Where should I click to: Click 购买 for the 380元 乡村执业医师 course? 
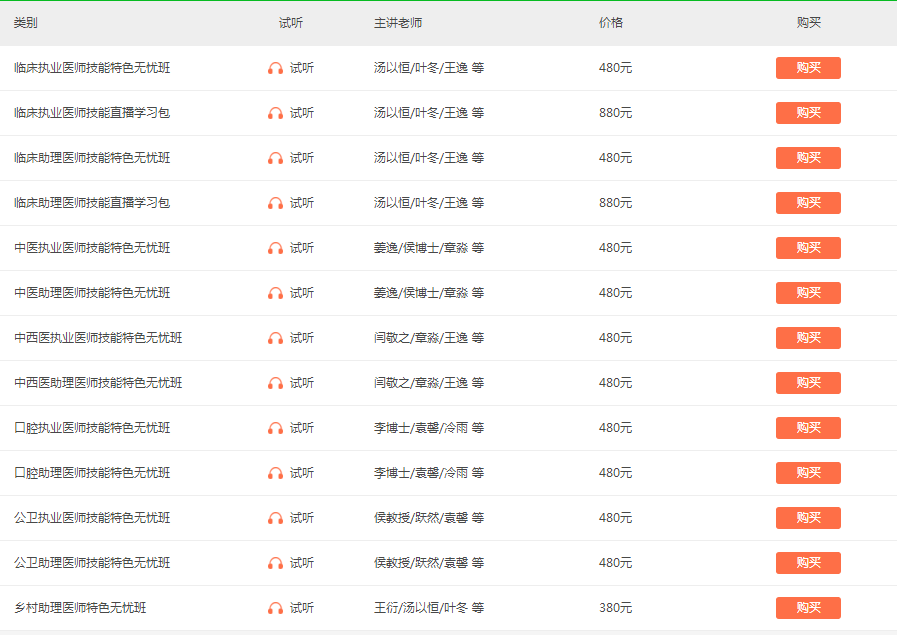tap(807, 607)
